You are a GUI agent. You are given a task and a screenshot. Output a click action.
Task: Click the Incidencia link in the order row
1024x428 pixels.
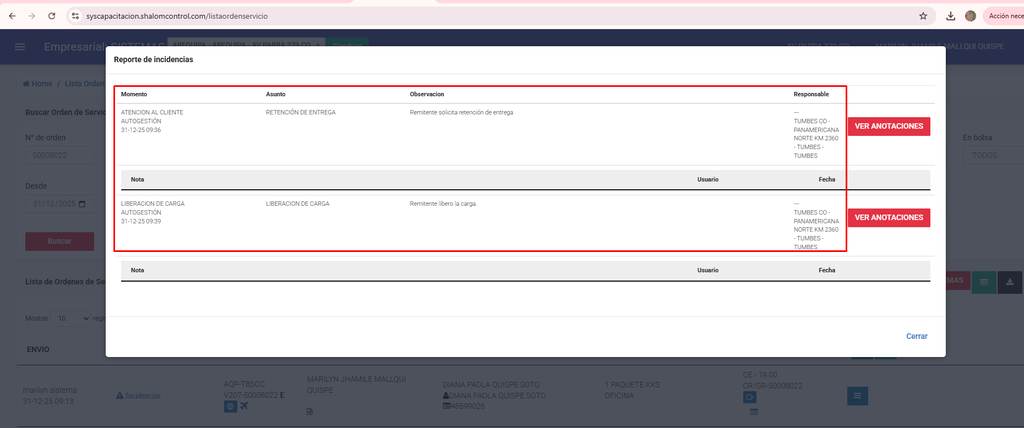tap(139, 396)
